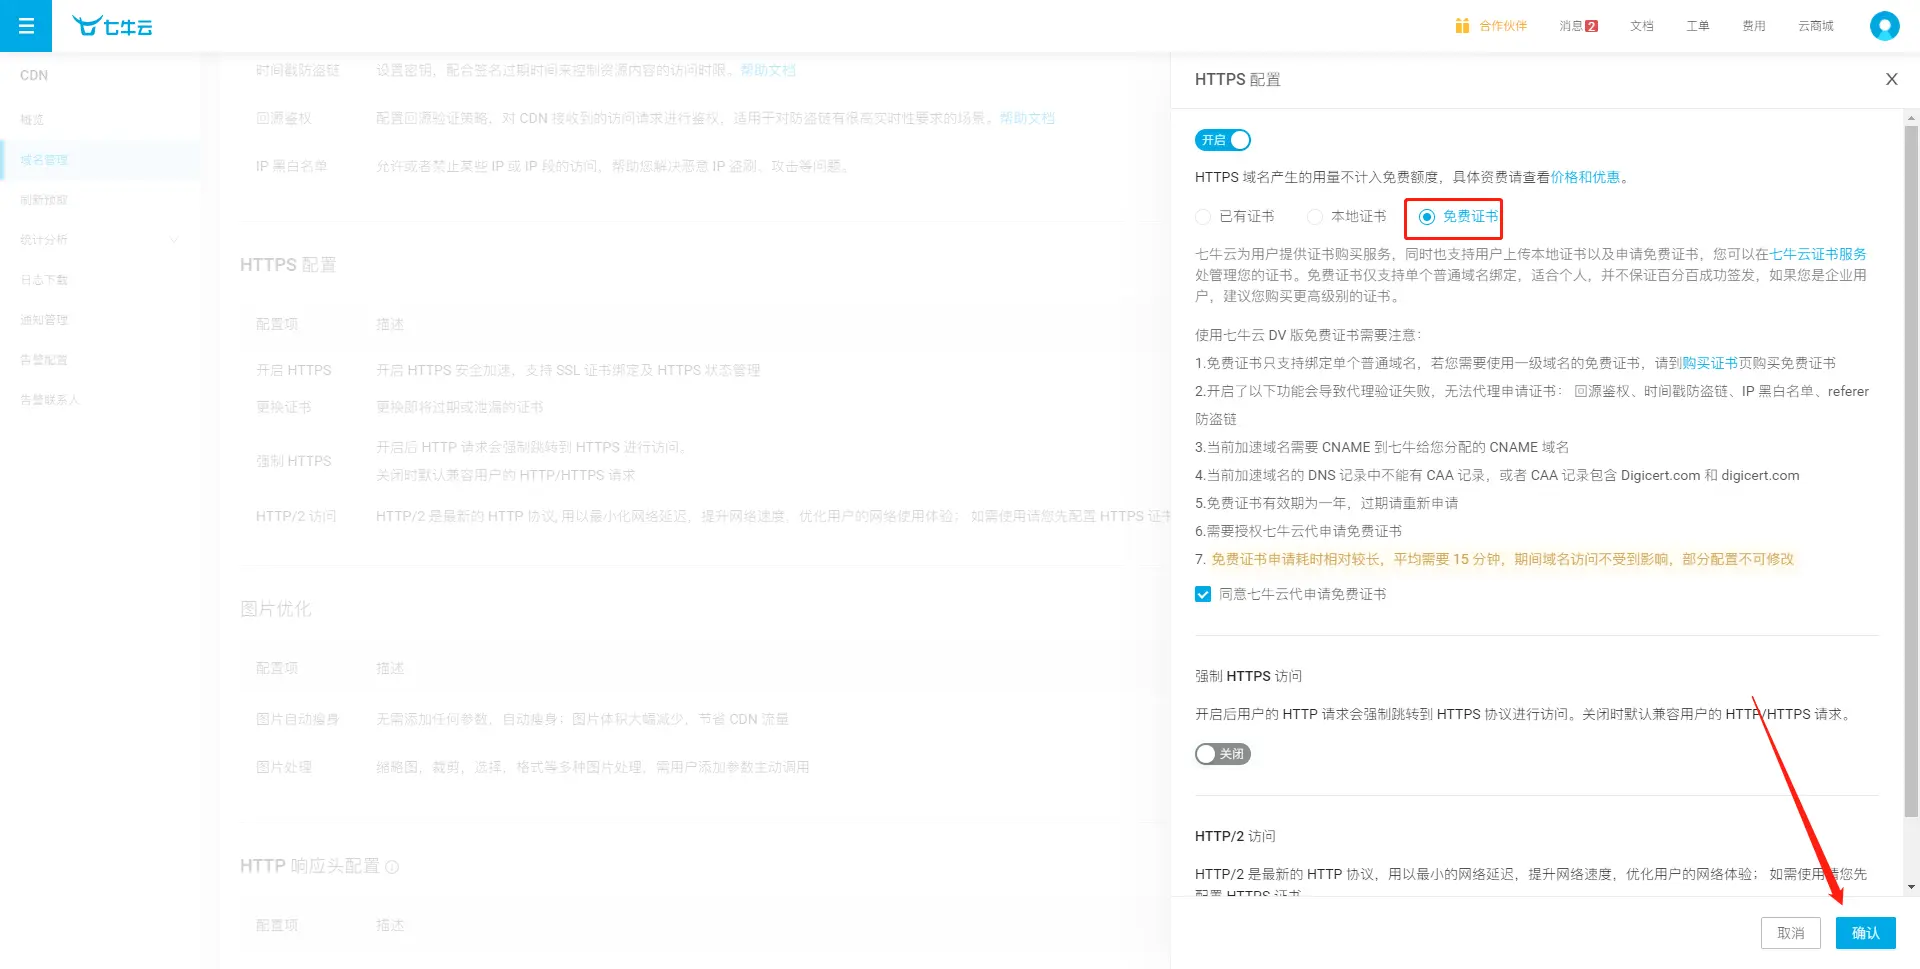This screenshot has width=1920, height=969.
Task: Click the 图片优化 section heading
Action: pos(276,609)
